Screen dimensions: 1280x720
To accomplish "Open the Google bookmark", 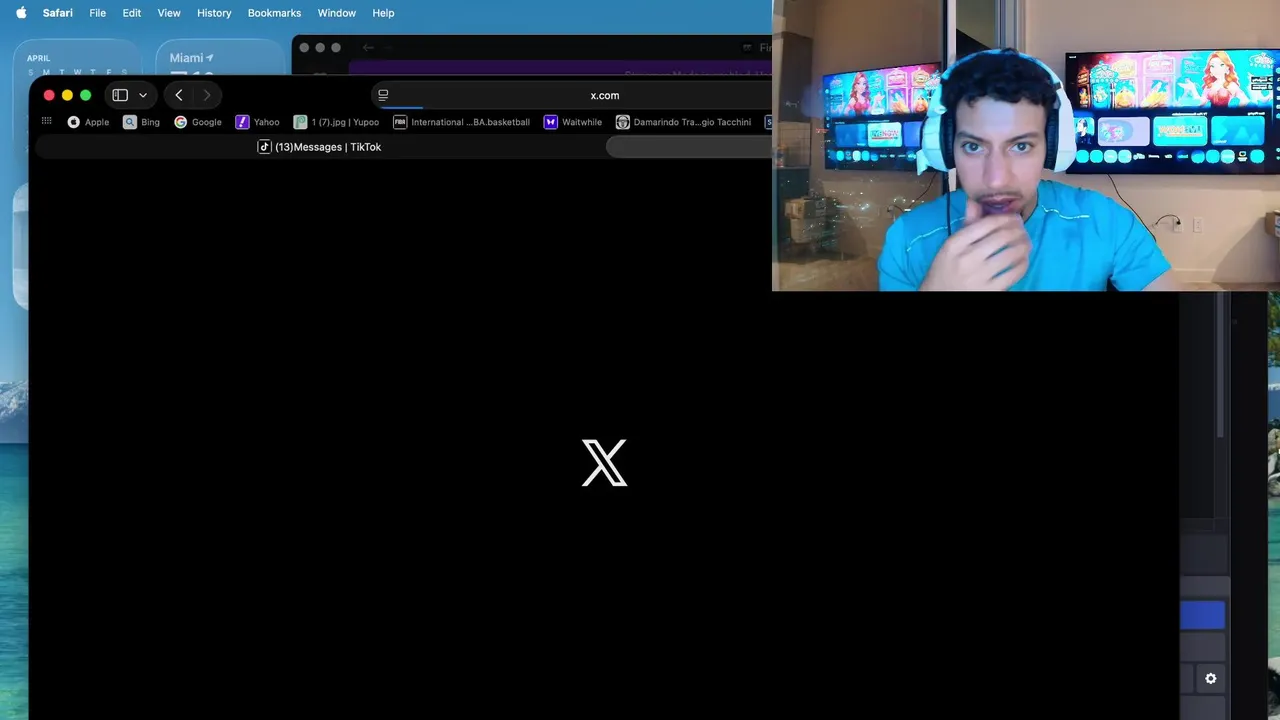I will (x=198, y=122).
